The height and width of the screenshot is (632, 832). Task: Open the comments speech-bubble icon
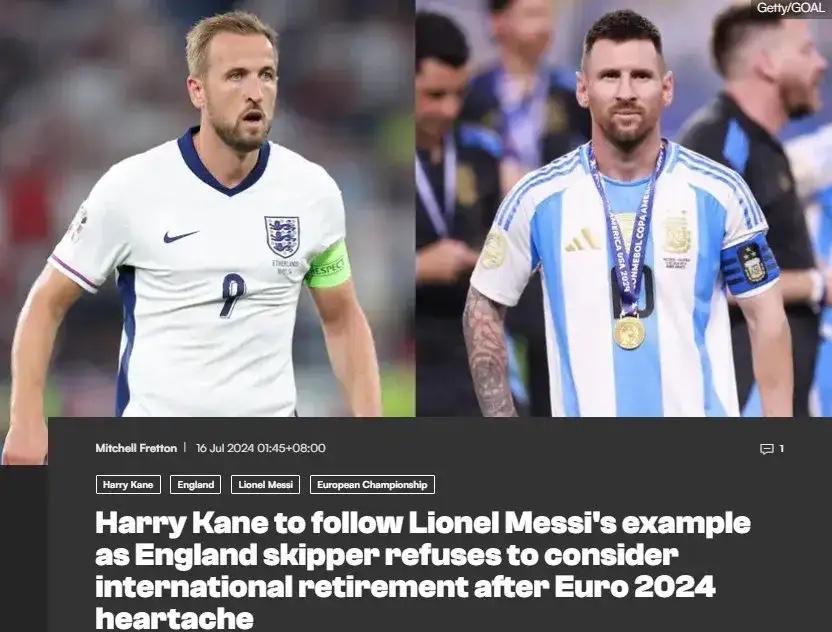(x=767, y=449)
